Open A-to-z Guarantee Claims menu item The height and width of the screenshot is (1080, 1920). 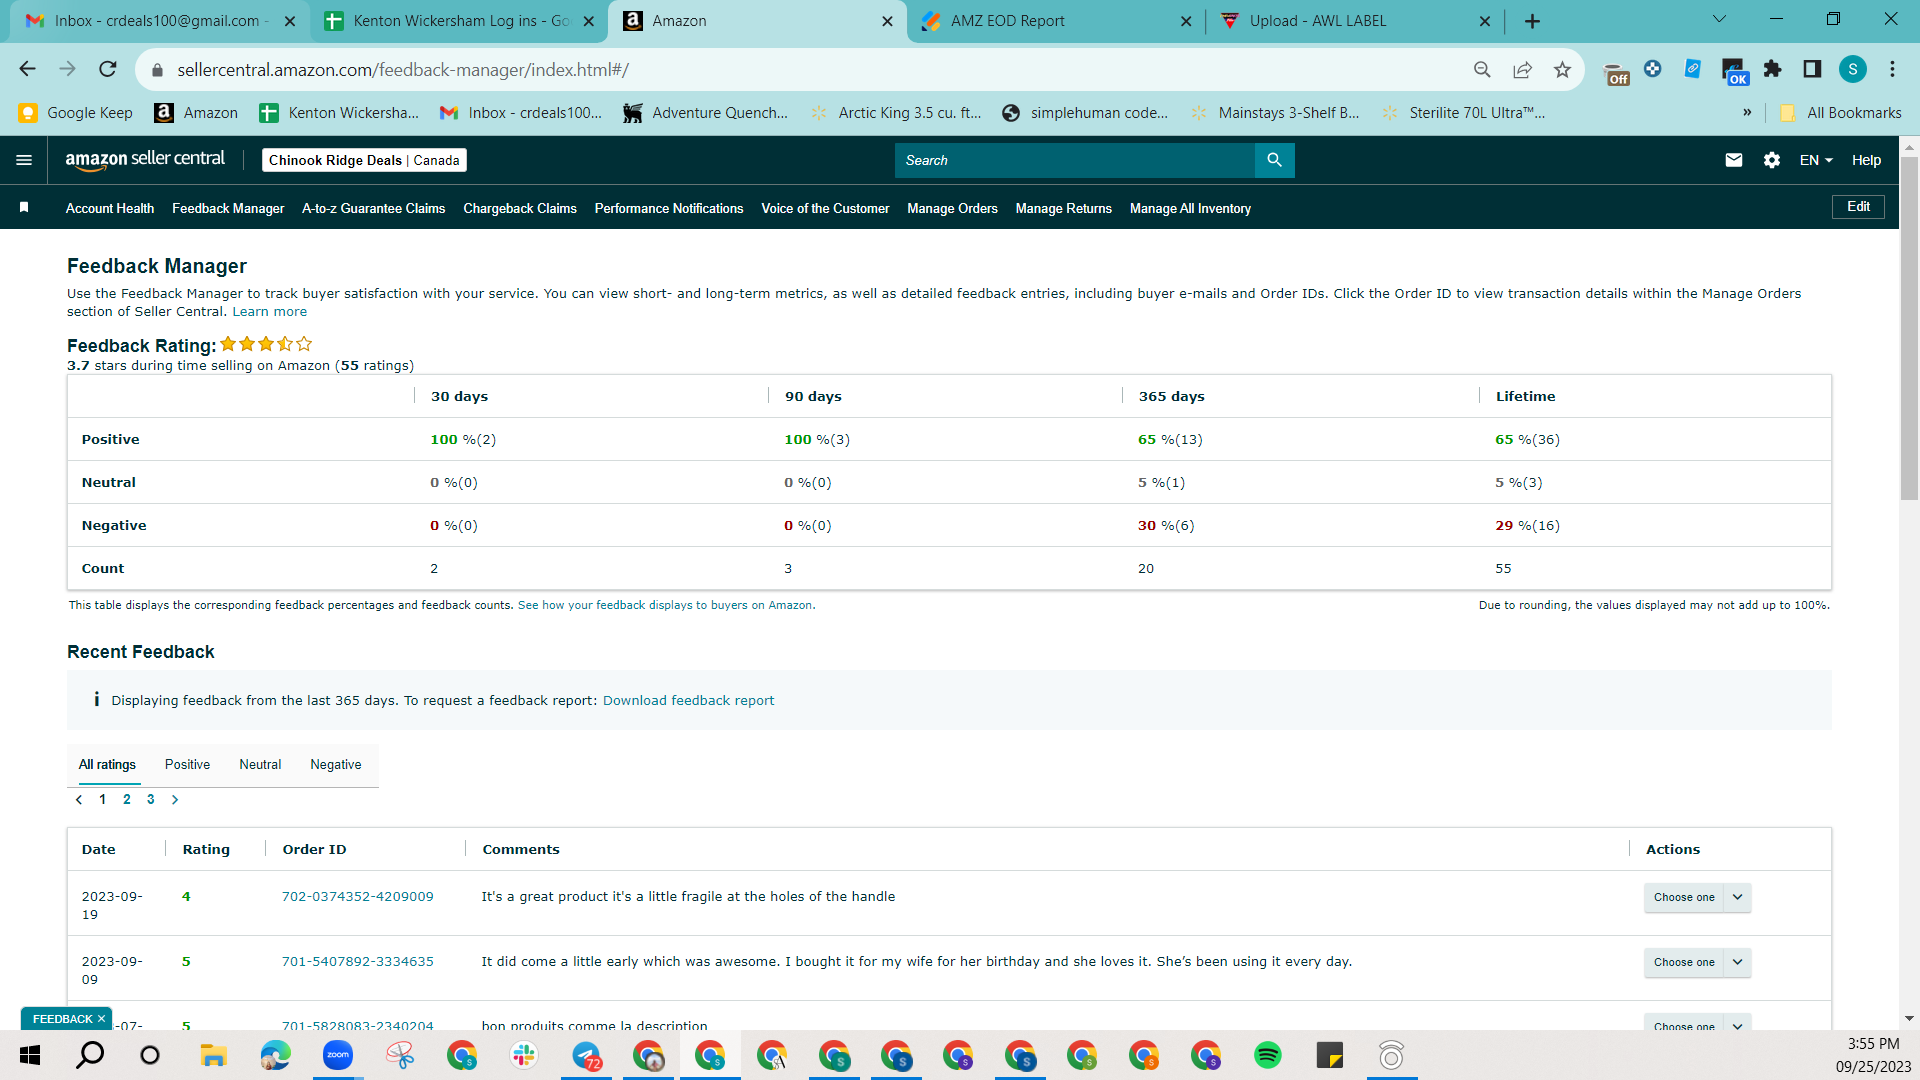[373, 208]
